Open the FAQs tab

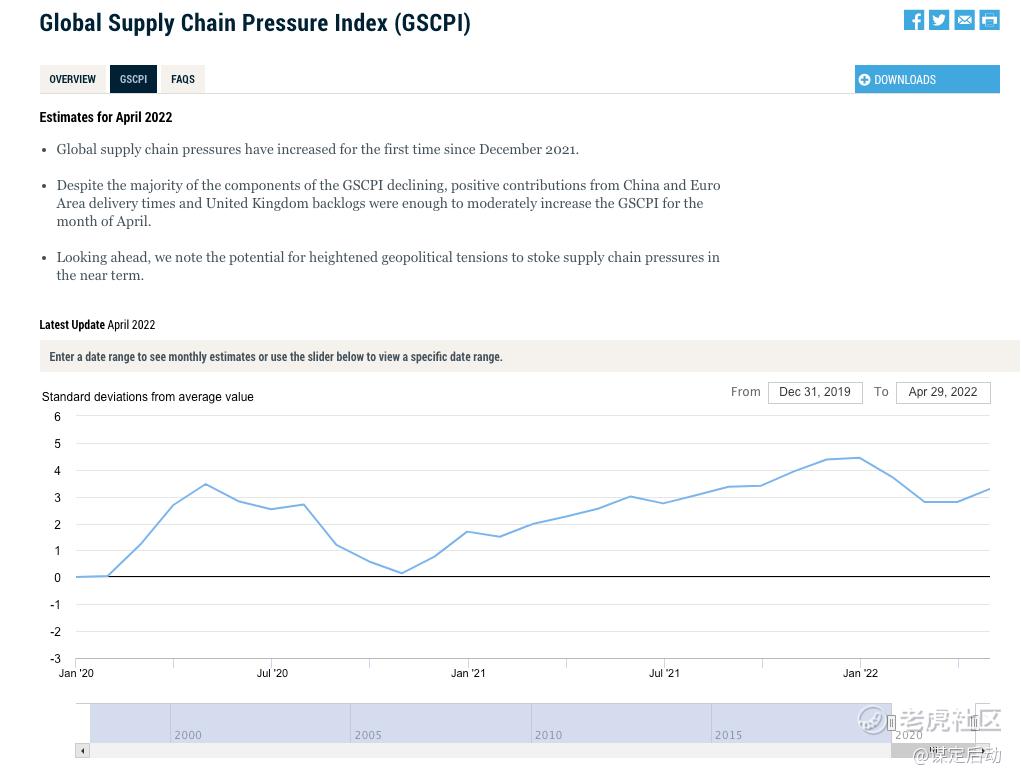tap(183, 79)
